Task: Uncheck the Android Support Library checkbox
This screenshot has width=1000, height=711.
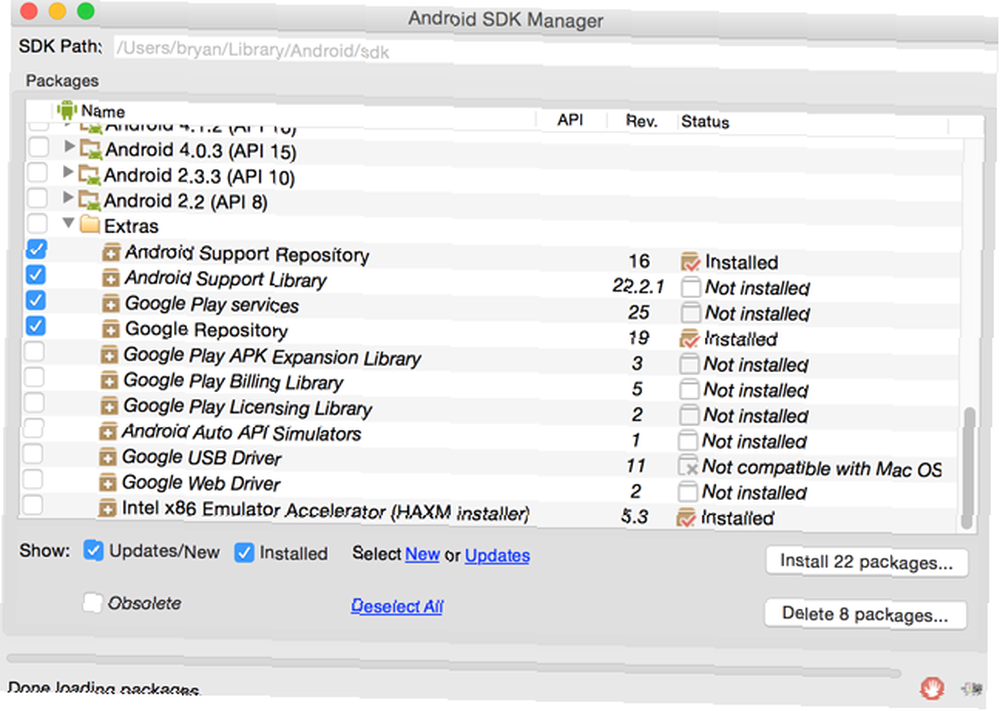Action: [x=36, y=275]
